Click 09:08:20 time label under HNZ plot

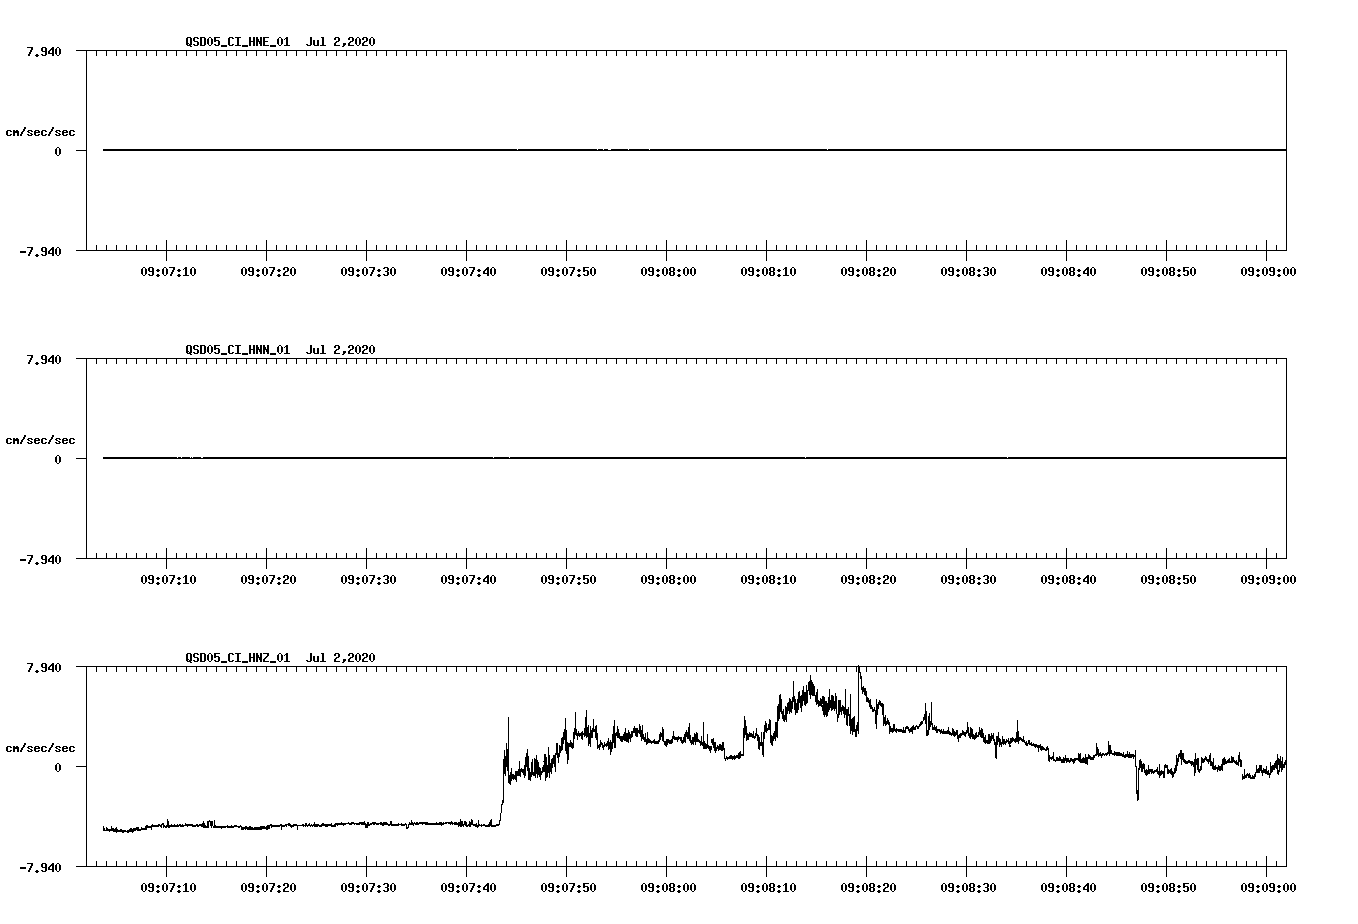[x=868, y=887]
